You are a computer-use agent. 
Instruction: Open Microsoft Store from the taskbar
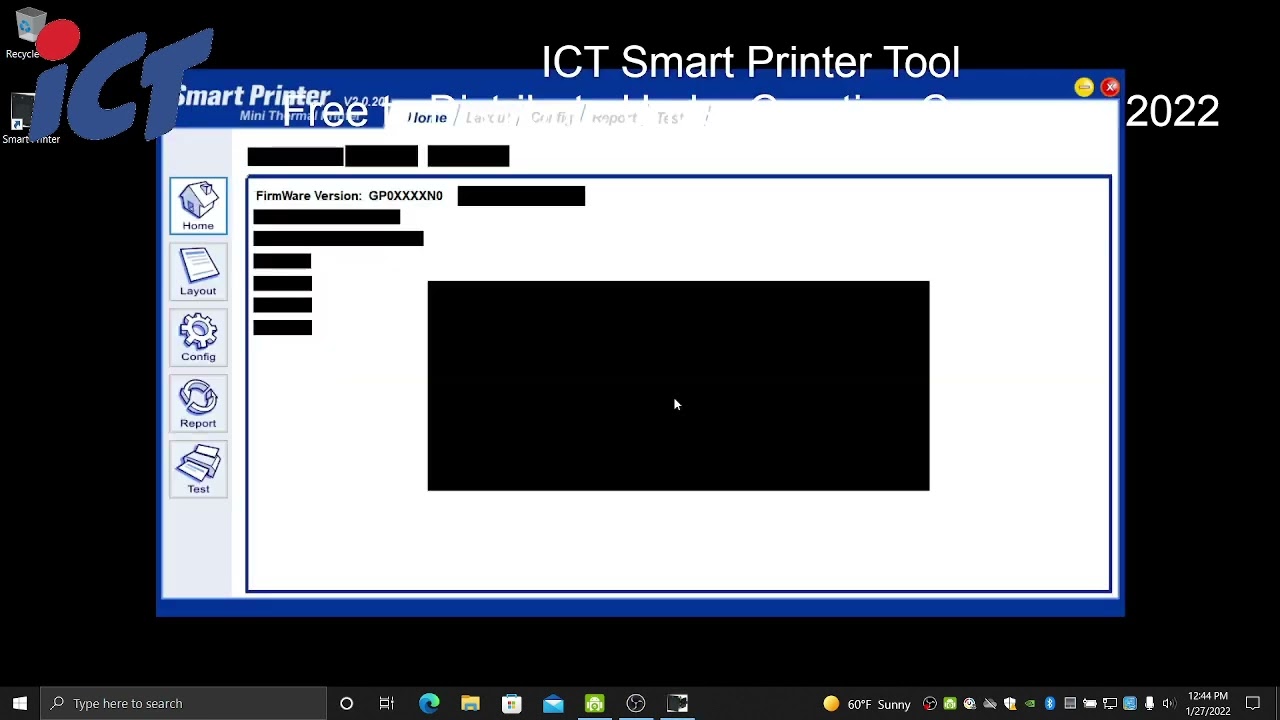point(511,703)
